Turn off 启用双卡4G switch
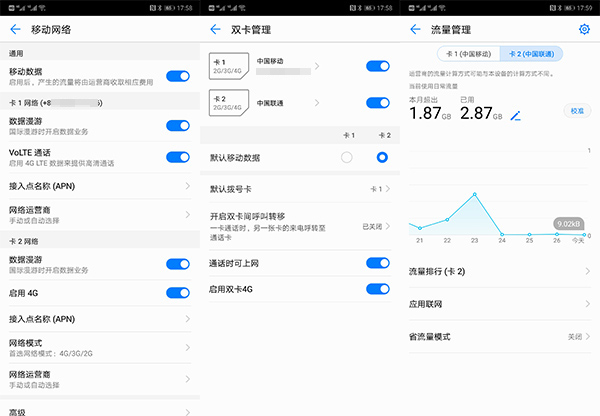The image size is (600, 416). 377,289
